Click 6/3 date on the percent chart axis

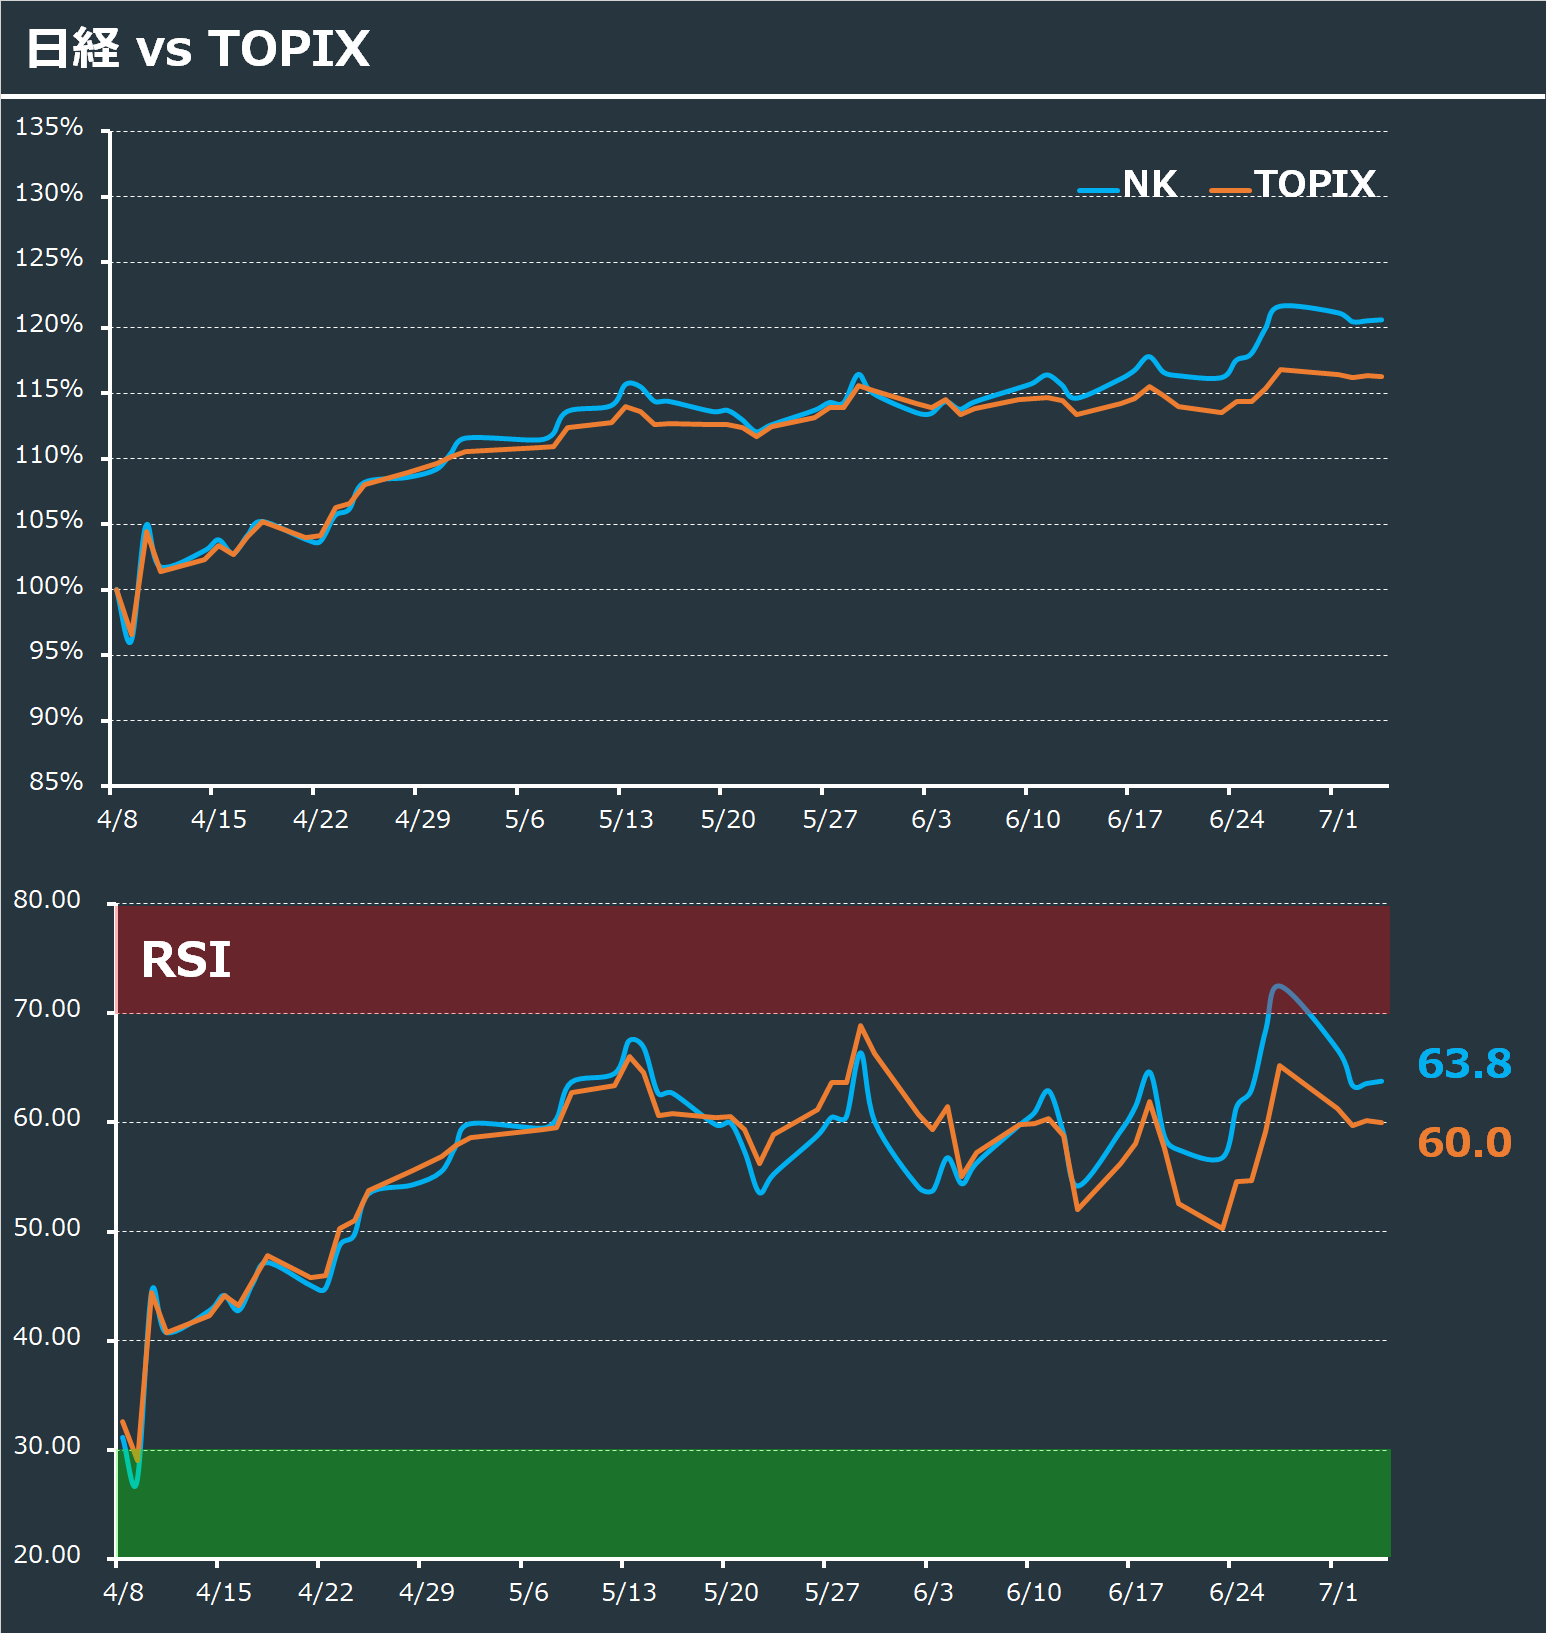[932, 820]
